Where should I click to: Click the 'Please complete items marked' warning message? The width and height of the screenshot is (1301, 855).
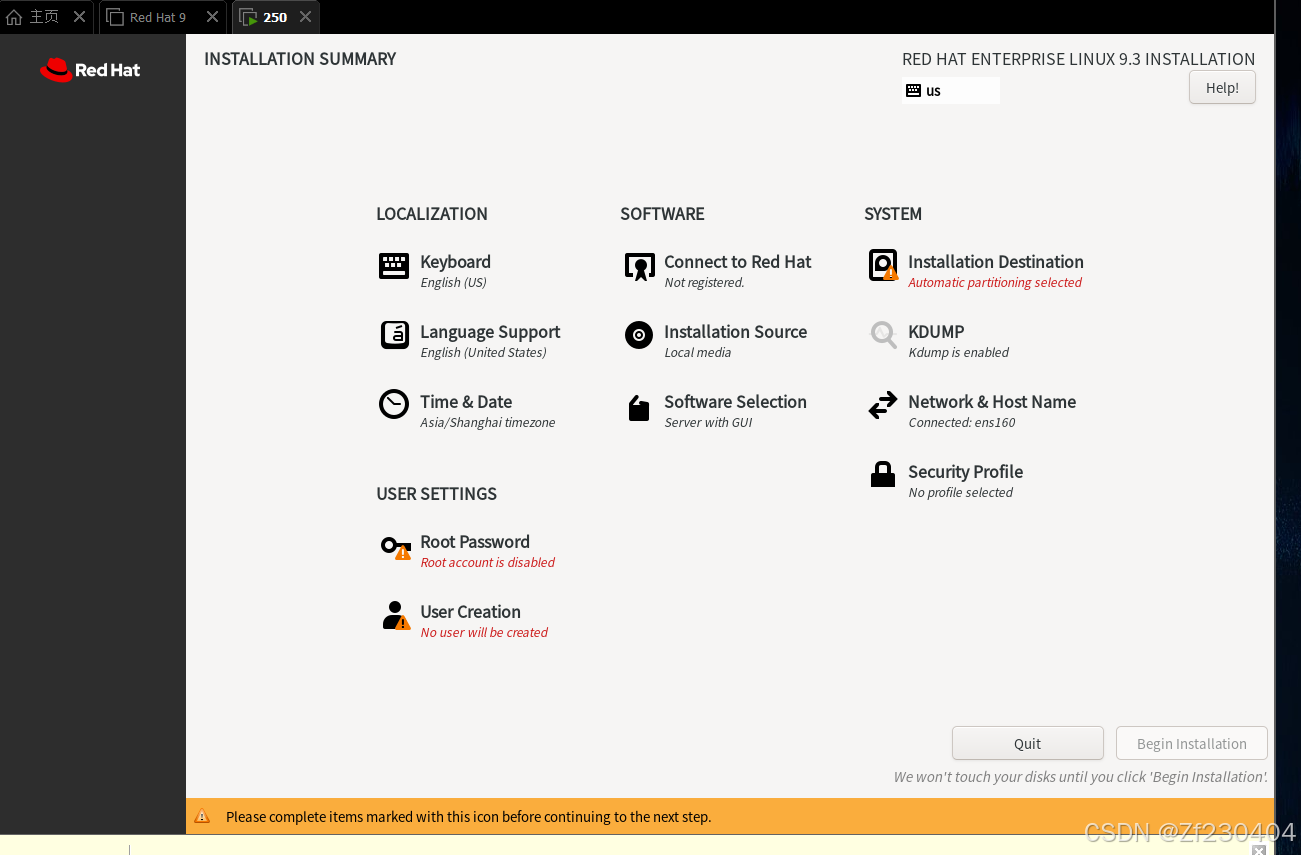pyautogui.click(x=468, y=817)
